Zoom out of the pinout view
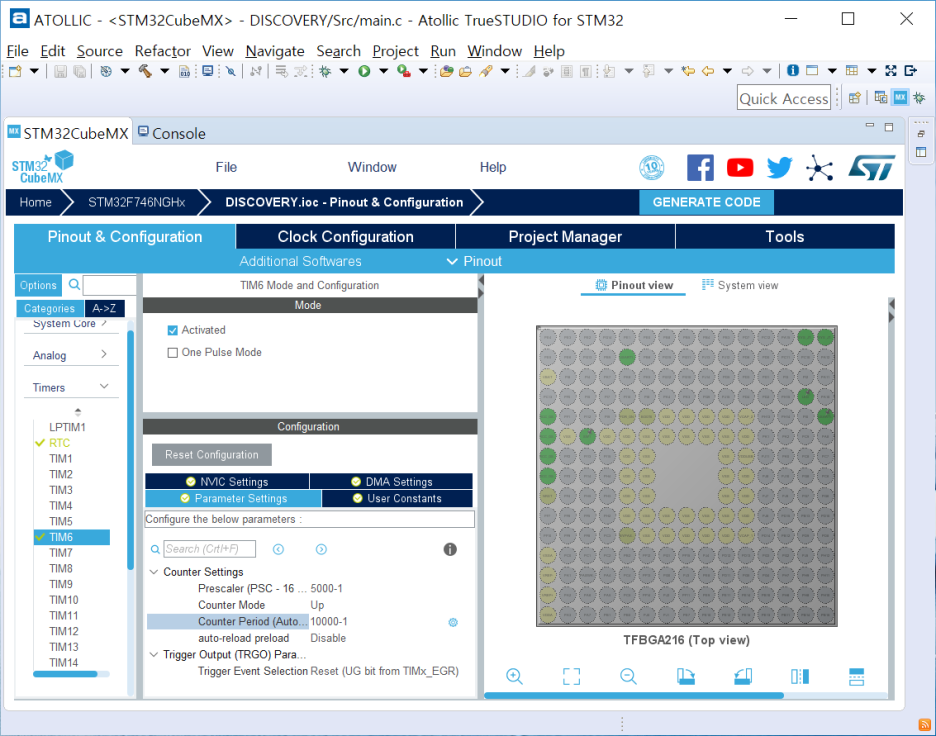 click(x=628, y=676)
